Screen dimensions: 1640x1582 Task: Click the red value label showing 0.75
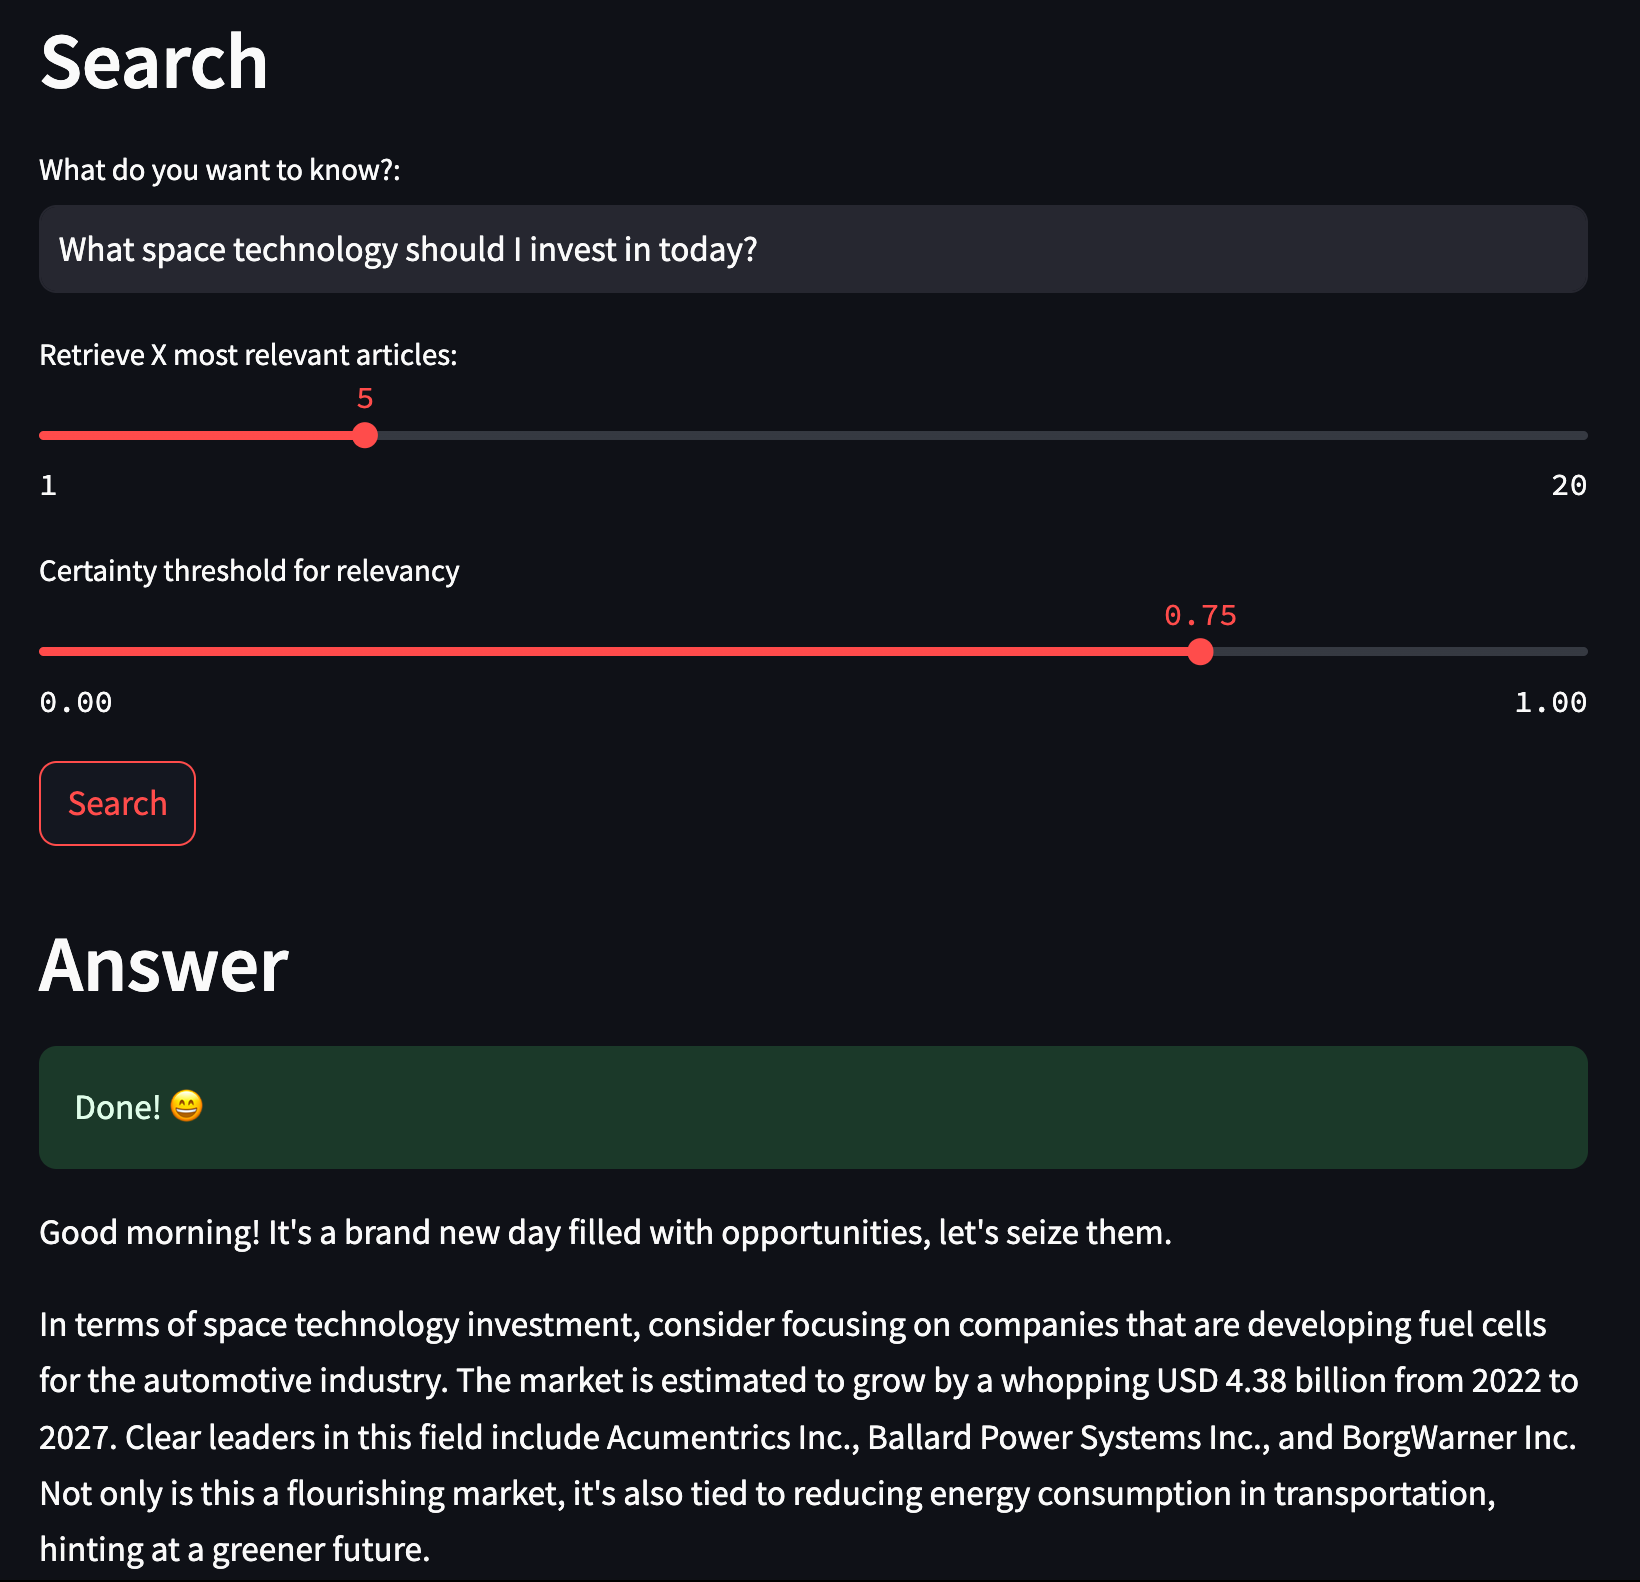pos(1201,616)
